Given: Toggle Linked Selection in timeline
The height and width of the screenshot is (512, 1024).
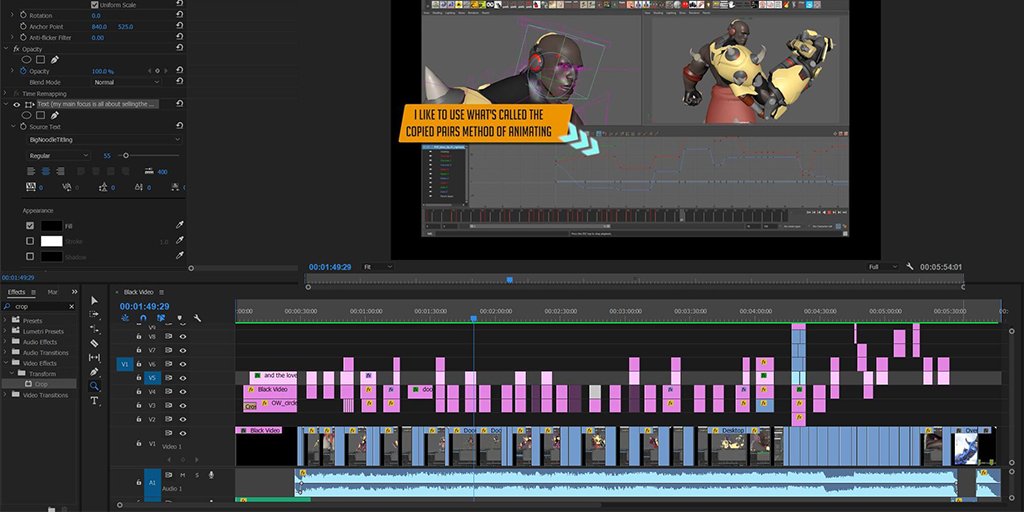Looking at the screenshot, I should [161, 318].
